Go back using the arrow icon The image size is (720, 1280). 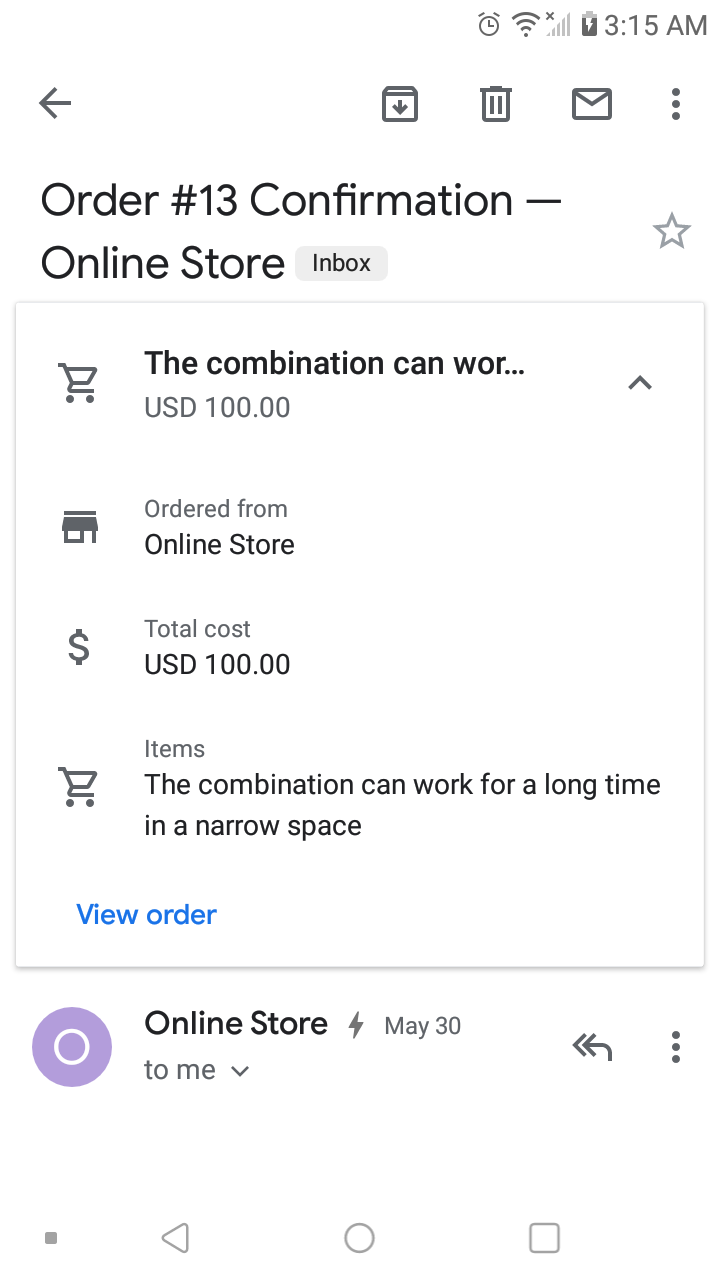click(x=55, y=103)
